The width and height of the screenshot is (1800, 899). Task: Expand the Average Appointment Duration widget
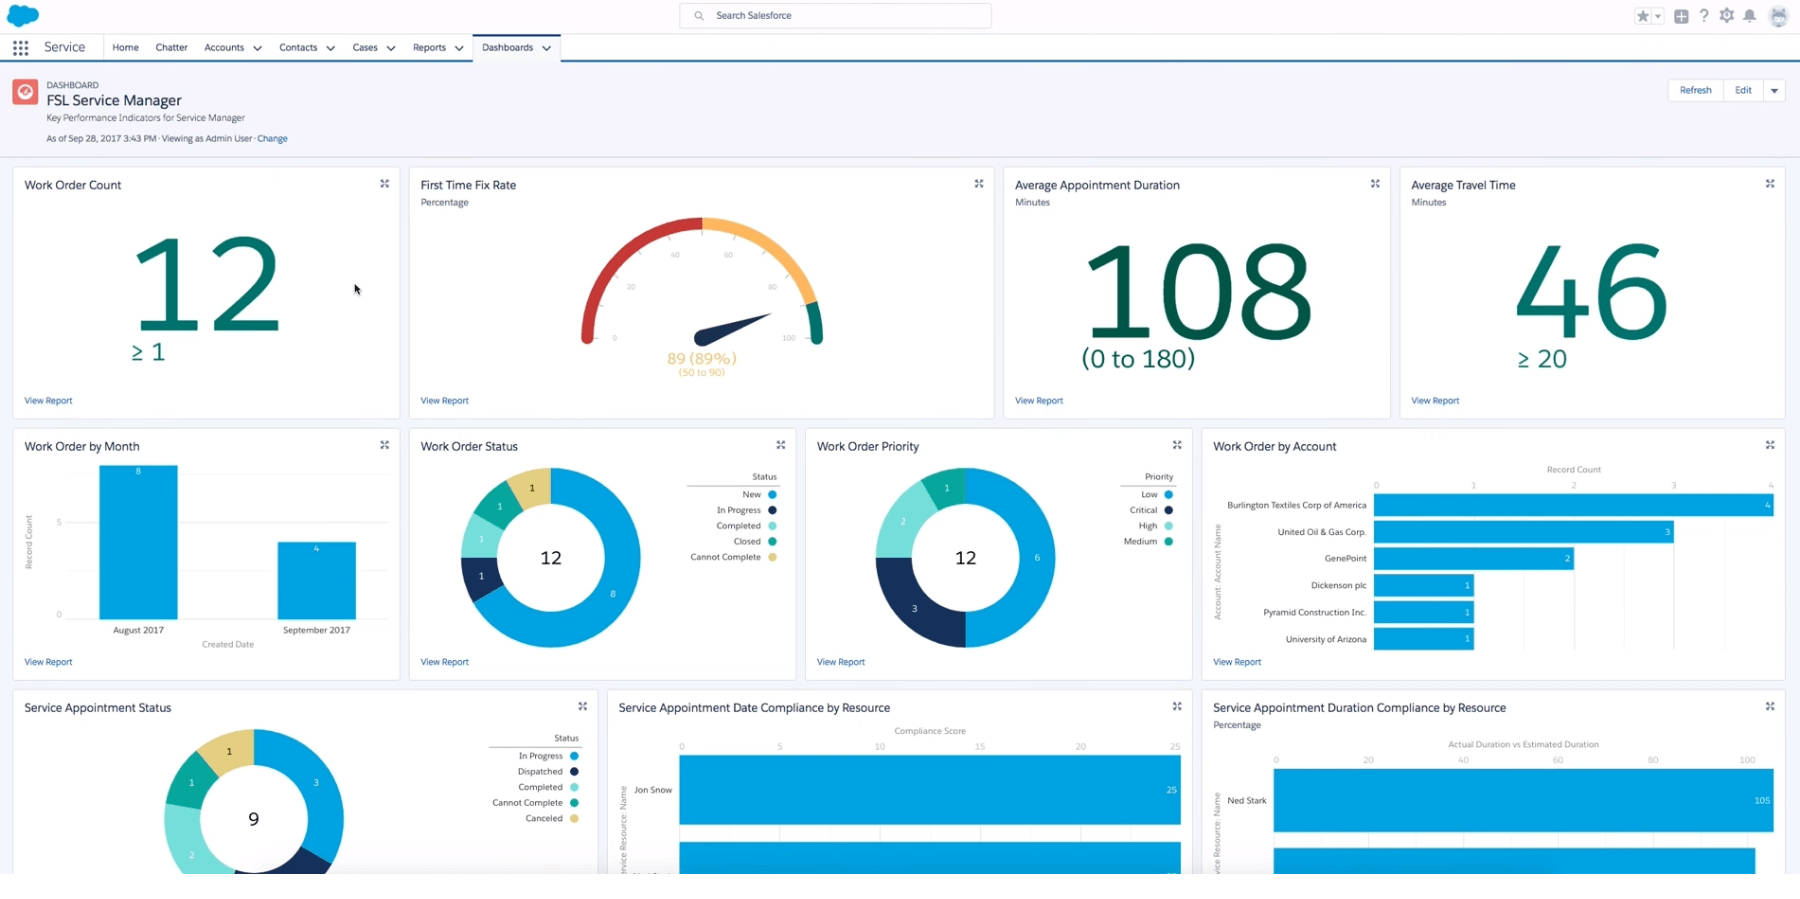pos(1375,184)
